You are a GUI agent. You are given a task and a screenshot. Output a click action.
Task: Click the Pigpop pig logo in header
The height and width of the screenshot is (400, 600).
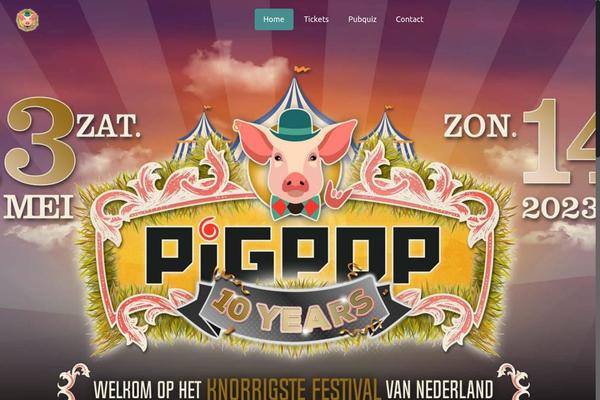[28, 20]
